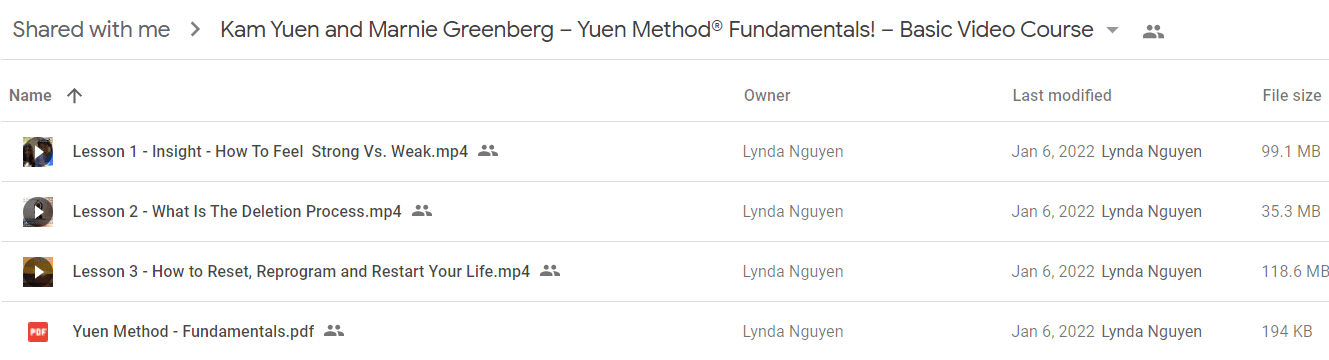The width and height of the screenshot is (1329, 360).
Task: Click shared-people icon beside Lesson 1 filename
Action: [x=488, y=152]
